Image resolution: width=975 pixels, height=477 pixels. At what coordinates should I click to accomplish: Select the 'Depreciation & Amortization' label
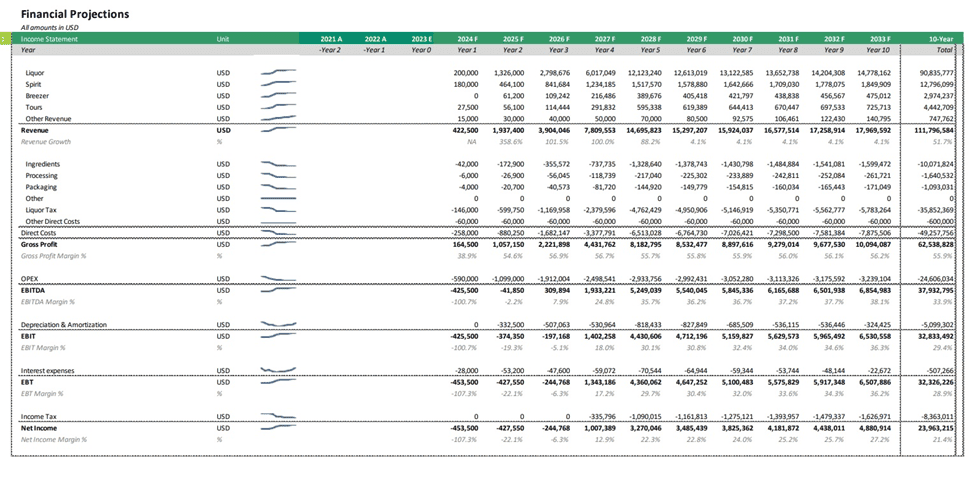pyautogui.click(x=63, y=325)
